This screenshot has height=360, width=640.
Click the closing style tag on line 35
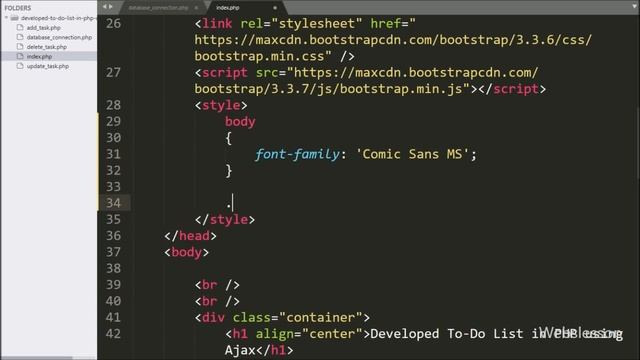tap(224, 220)
